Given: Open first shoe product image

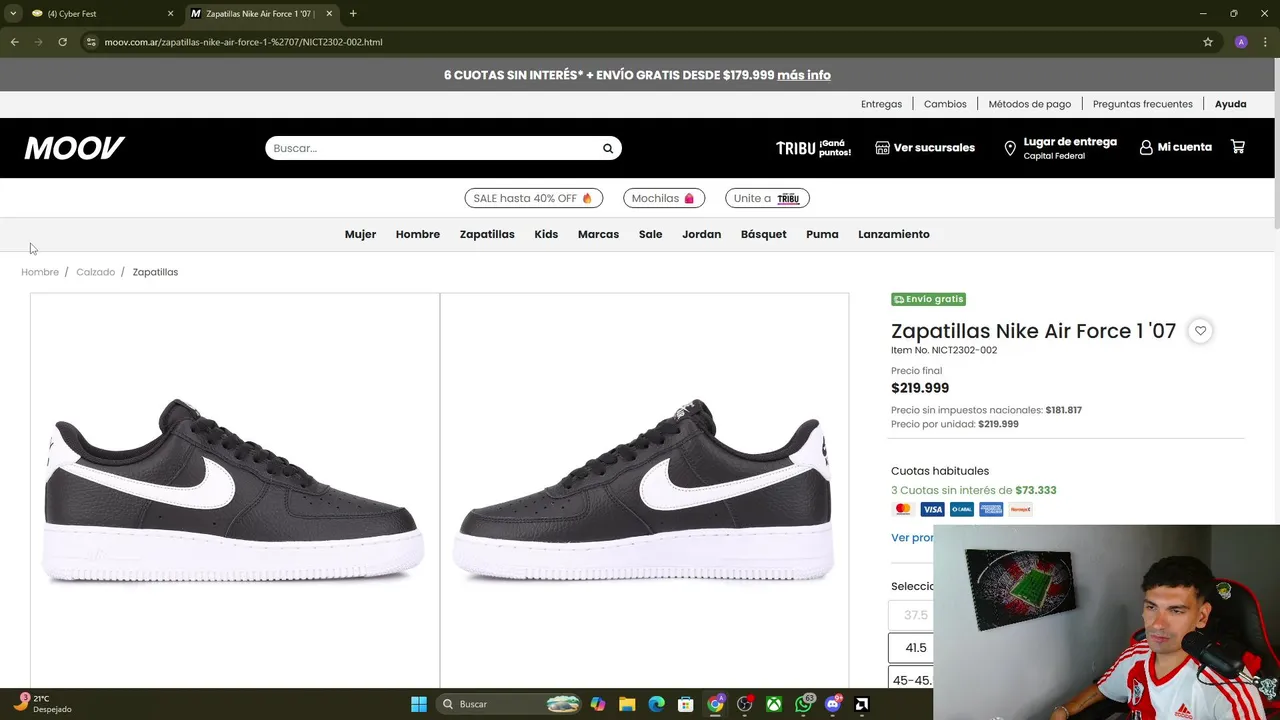Looking at the screenshot, I should click(x=235, y=490).
